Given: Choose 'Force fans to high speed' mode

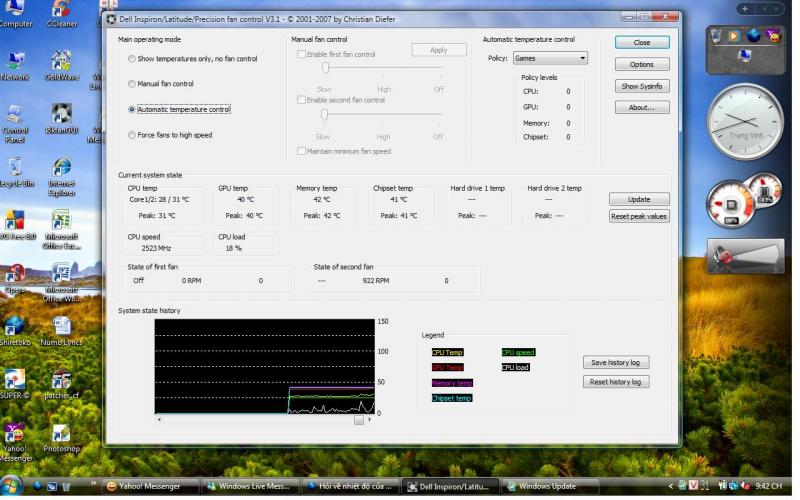Looking at the screenshot, I should pos(132,135).
